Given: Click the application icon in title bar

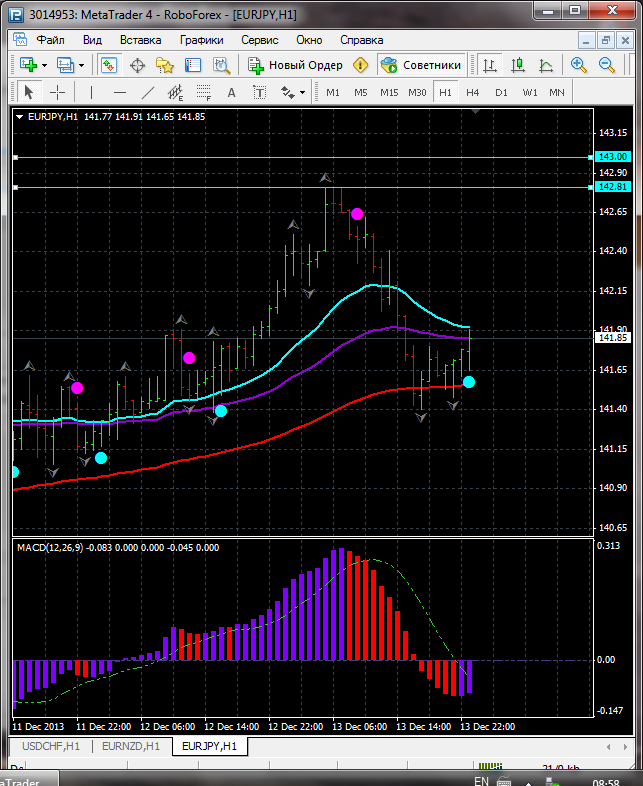Looking at the screenshot, I should pyautogui.click(x=16, y=15).
